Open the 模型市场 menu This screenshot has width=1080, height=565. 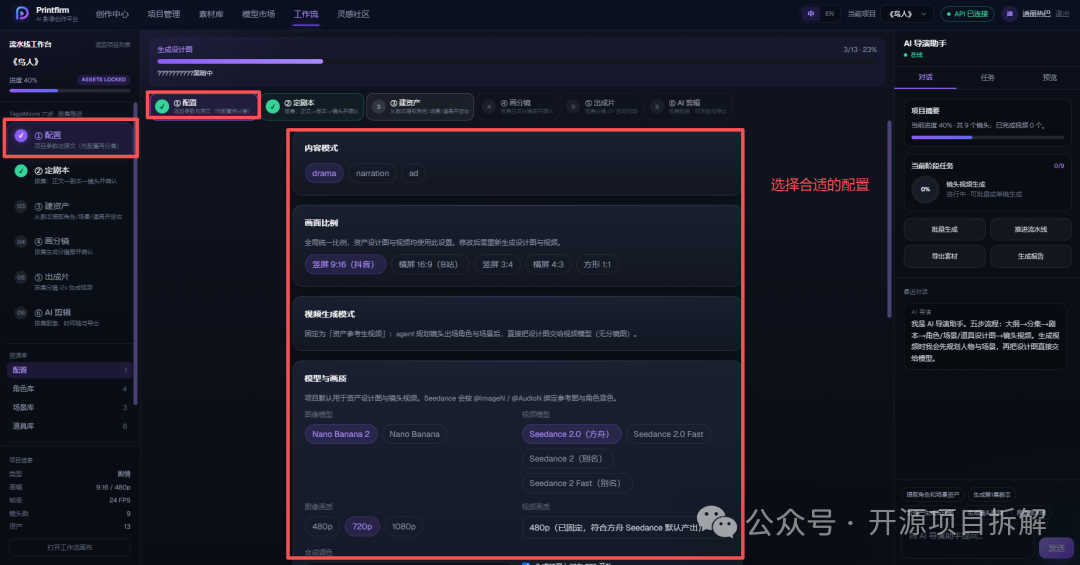coord(258,14)
